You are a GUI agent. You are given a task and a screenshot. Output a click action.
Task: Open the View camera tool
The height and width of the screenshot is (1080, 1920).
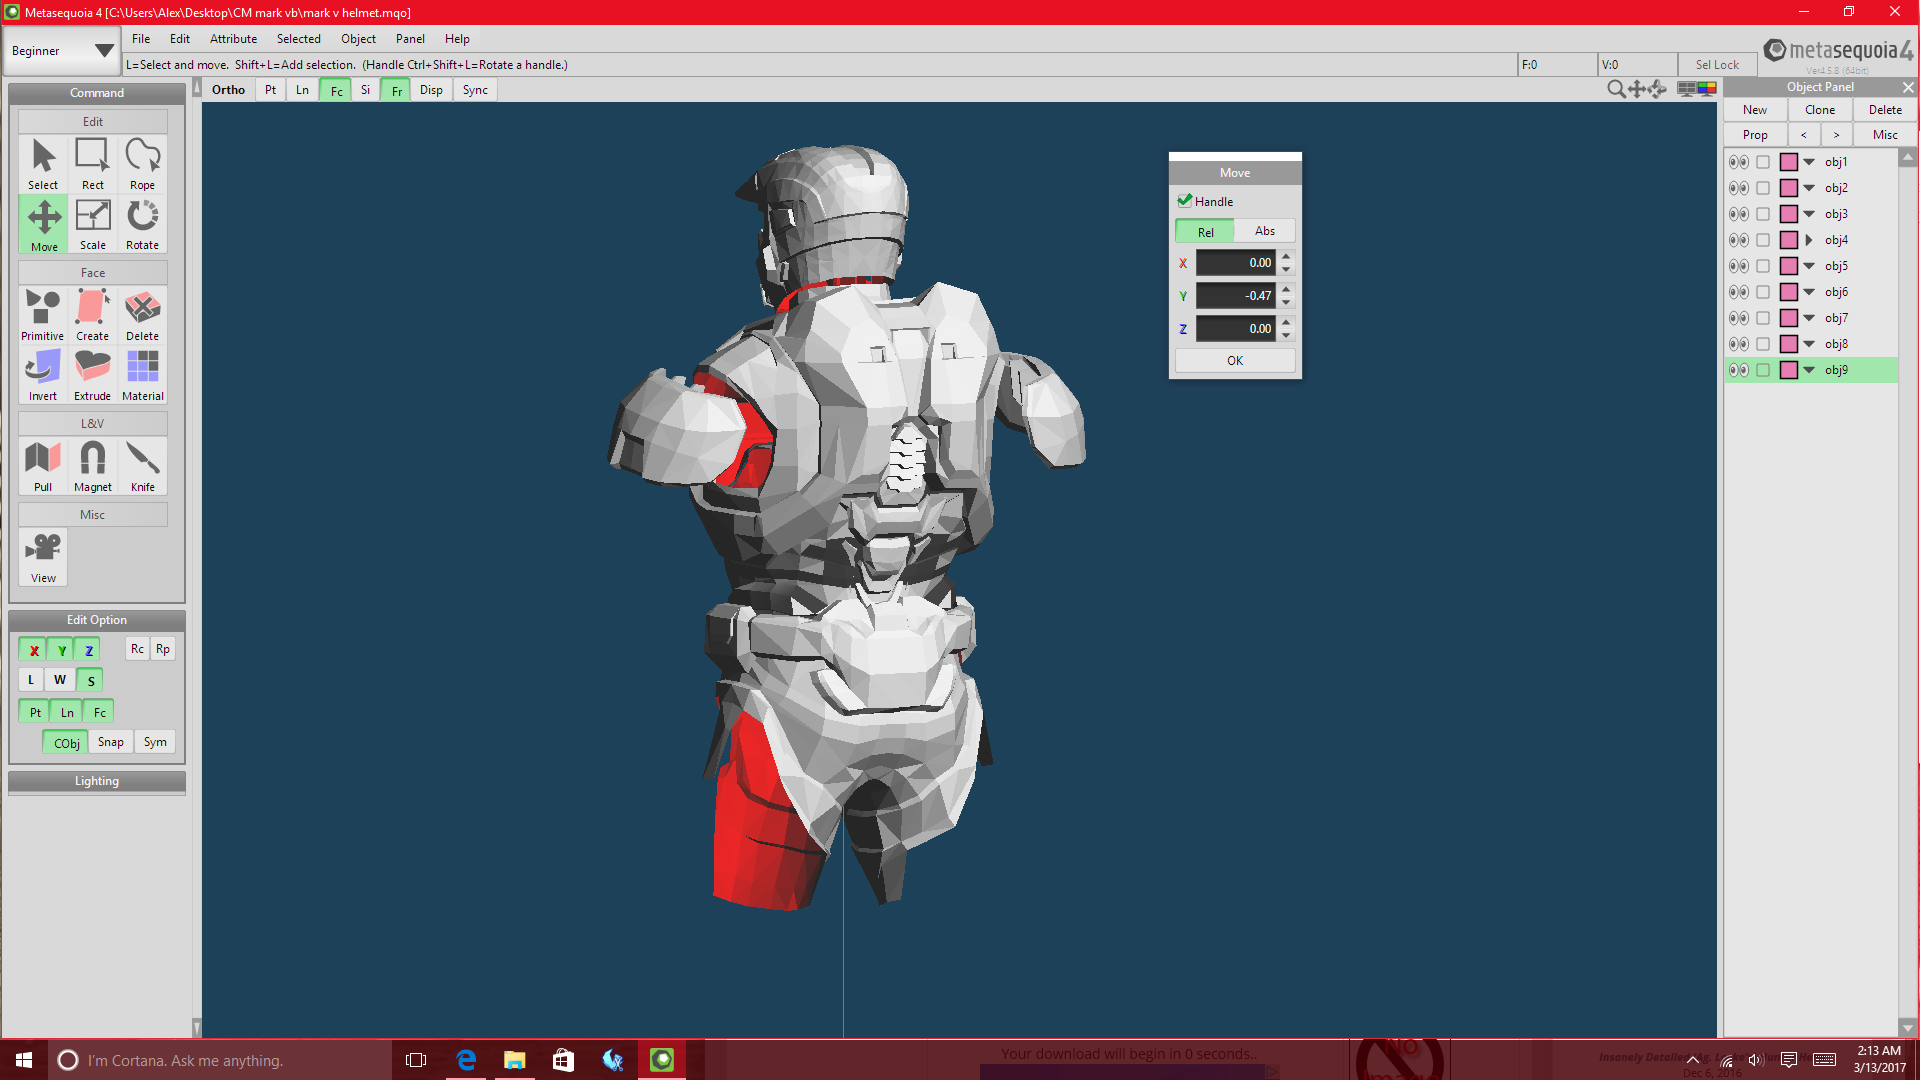pos(43,557)
